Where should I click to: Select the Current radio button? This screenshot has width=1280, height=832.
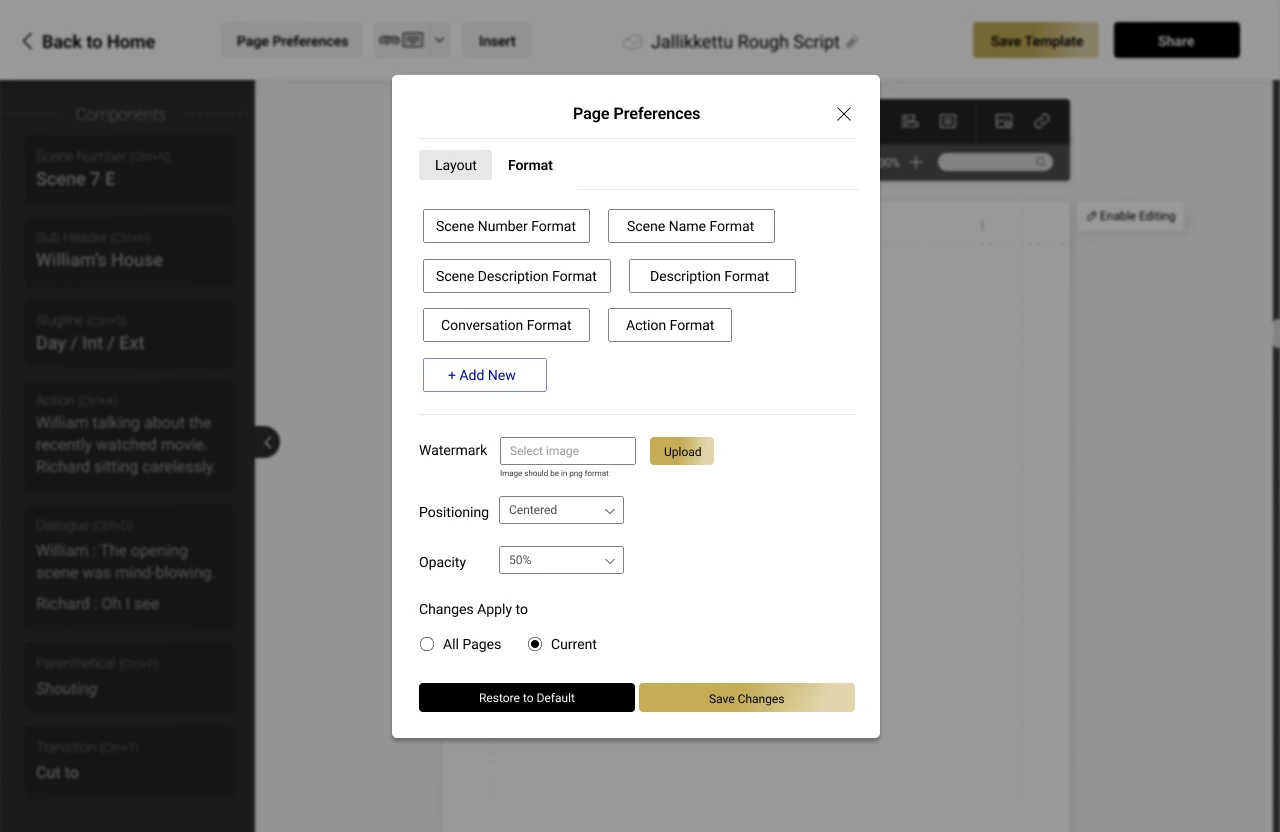pos(535,644)
